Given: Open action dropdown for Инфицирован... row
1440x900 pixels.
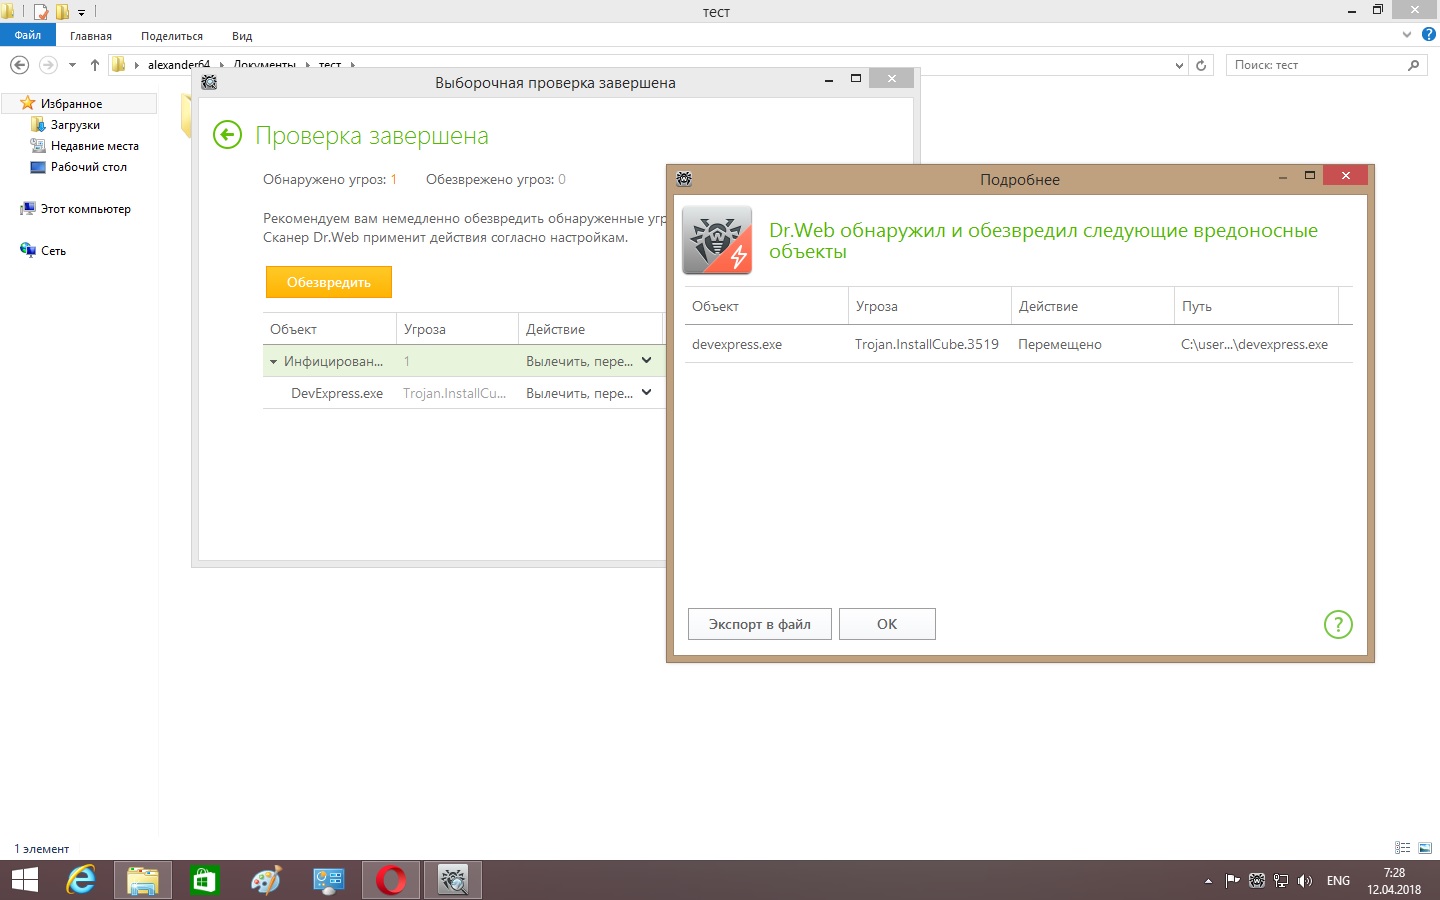Looking at the screenshot, I should (646, 361).
